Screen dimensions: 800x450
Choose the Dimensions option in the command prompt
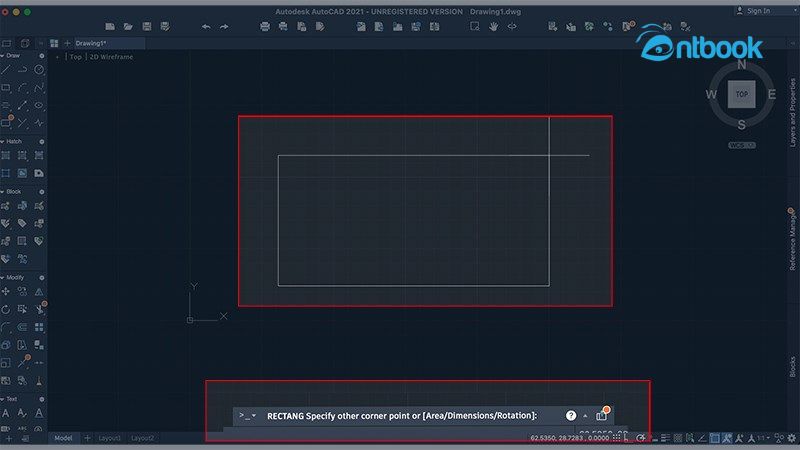coord(470,416)
